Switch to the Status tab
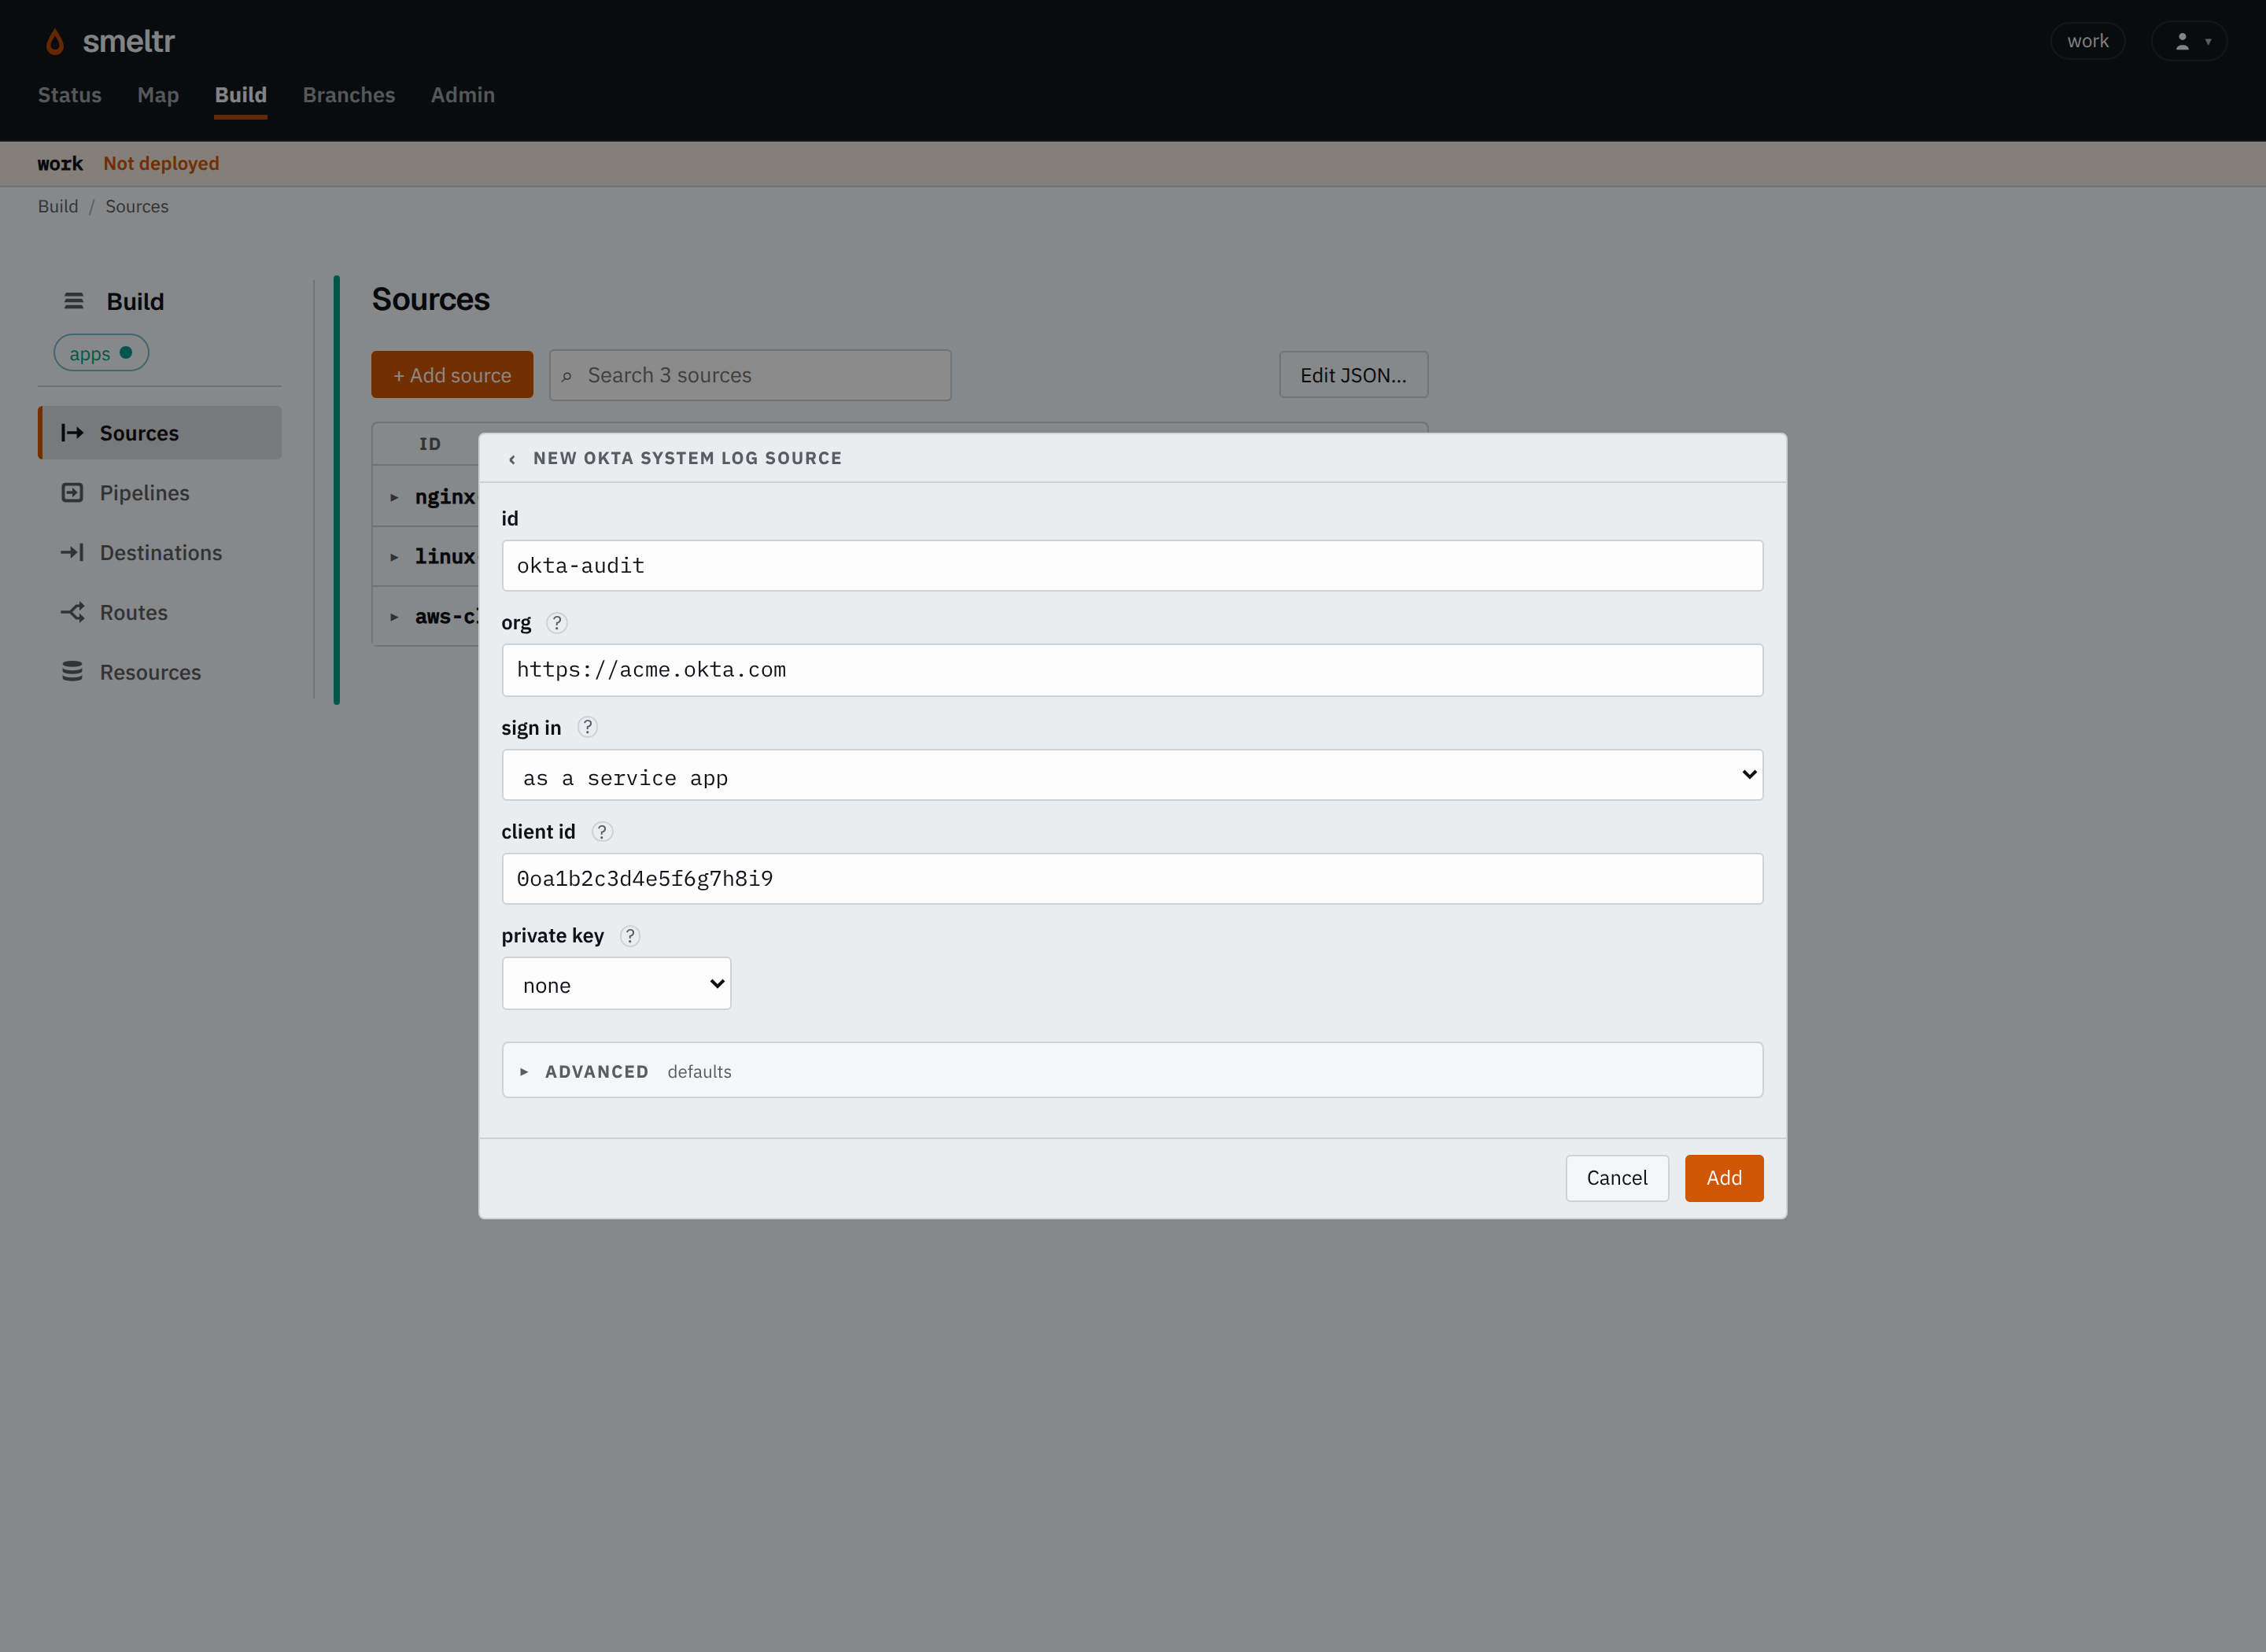This screenshot has width=2266, height=1652. (x=70, y=95)
